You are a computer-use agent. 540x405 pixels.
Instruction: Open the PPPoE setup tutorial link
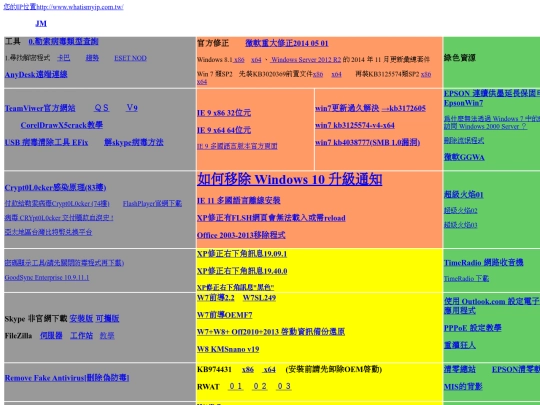[473, 328]
